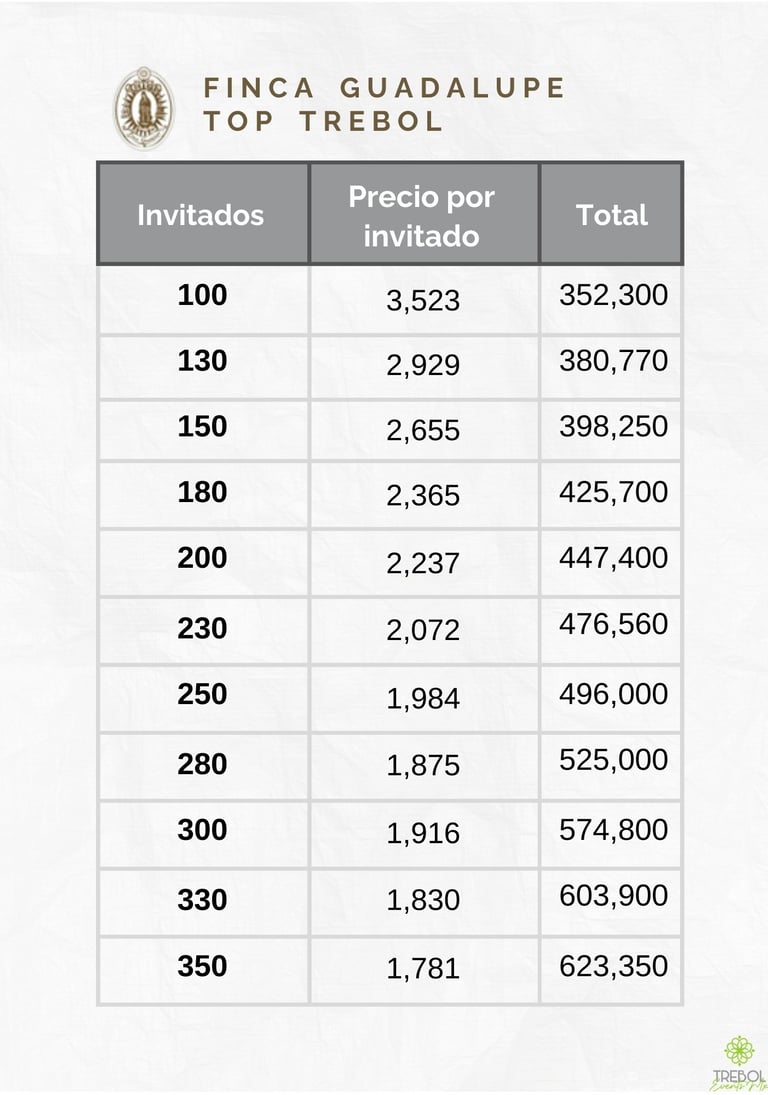Select the 280 guests cell
The width and height of the screenshot is (768, 1095).
coord(202,764)
